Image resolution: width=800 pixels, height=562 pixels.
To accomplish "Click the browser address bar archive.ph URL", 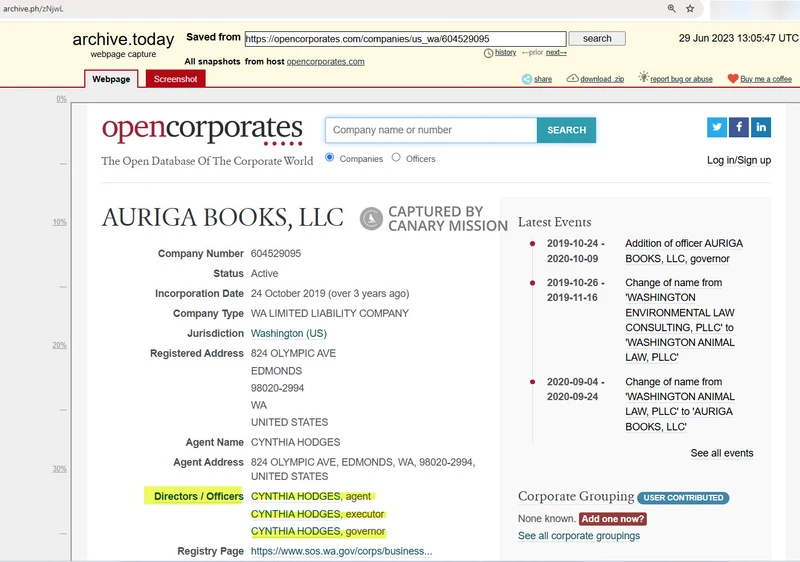I will (x=33, y=9).
